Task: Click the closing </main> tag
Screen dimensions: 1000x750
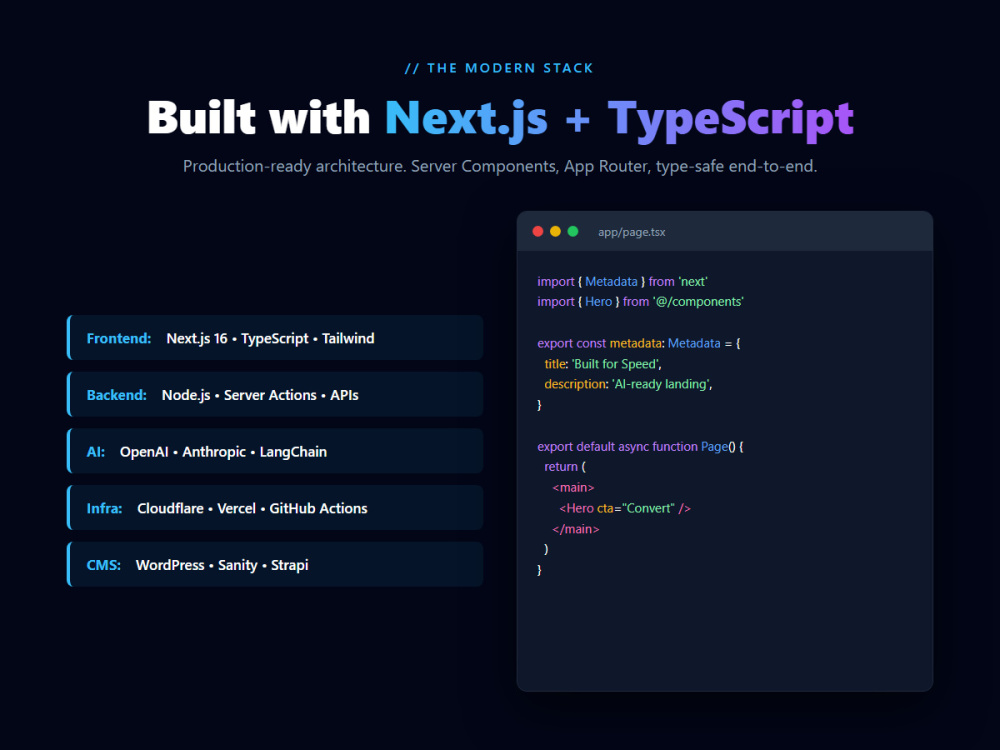Action: coord(576,529)
